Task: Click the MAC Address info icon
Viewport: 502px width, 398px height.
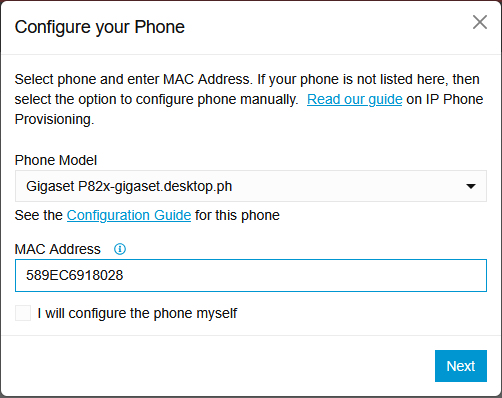Action: pyautogui.click(x=120, y=249)
